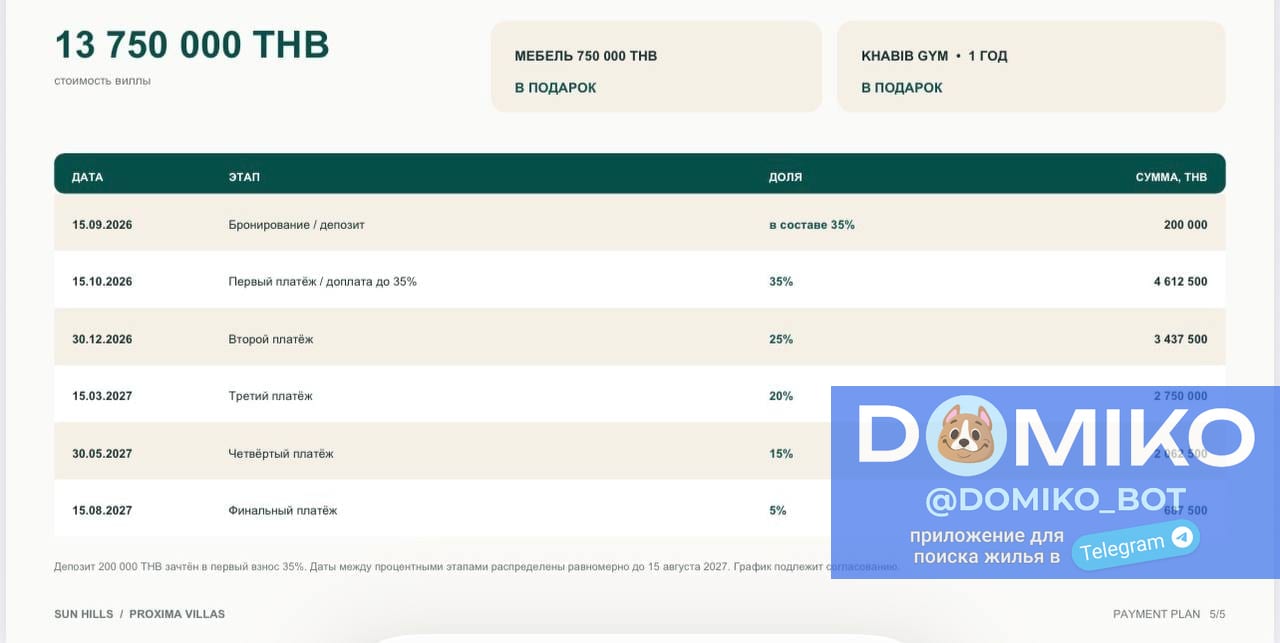This screenshot has width=1280, height=643.
Task: Select the "PAYMENT PLAN 5/5" page indicator
Action: (x=1169, y=614)
